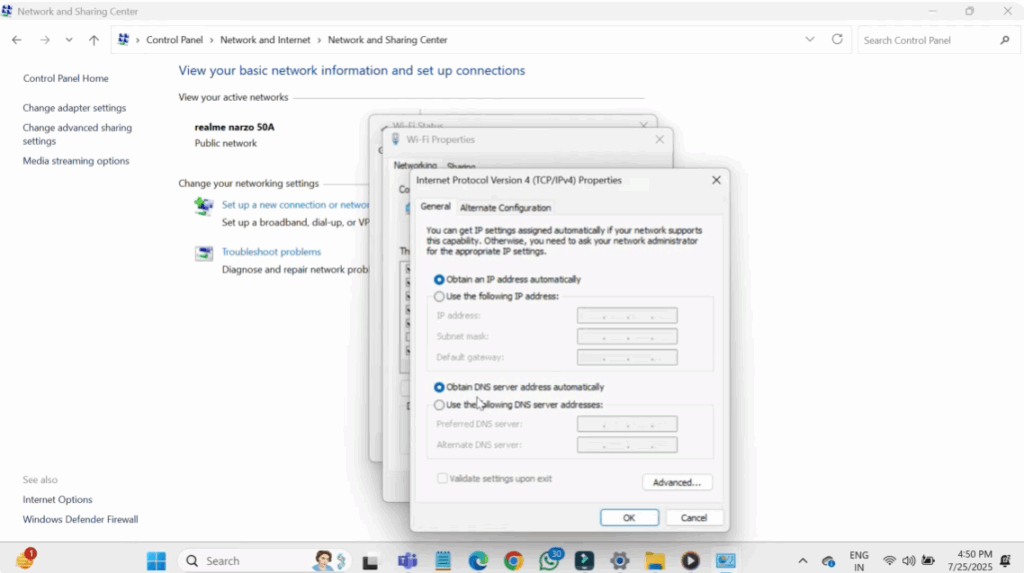Open the battery tray icon
1024x573 pixels.
coord(928,561)
